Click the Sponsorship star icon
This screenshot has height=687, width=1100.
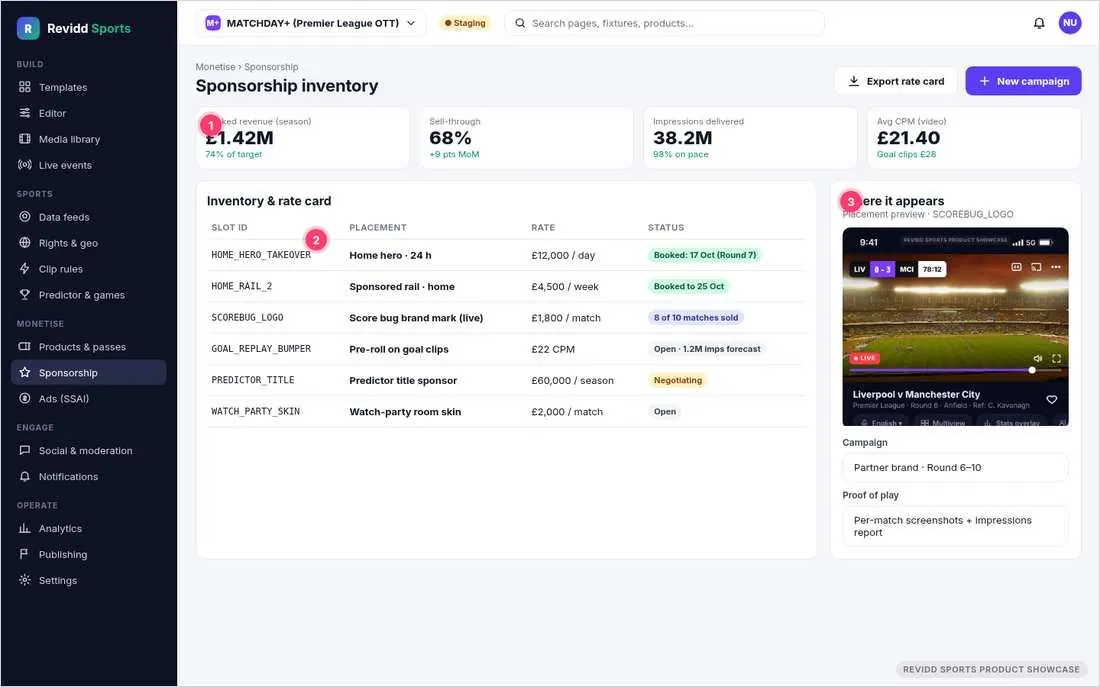tap(25, 373)
